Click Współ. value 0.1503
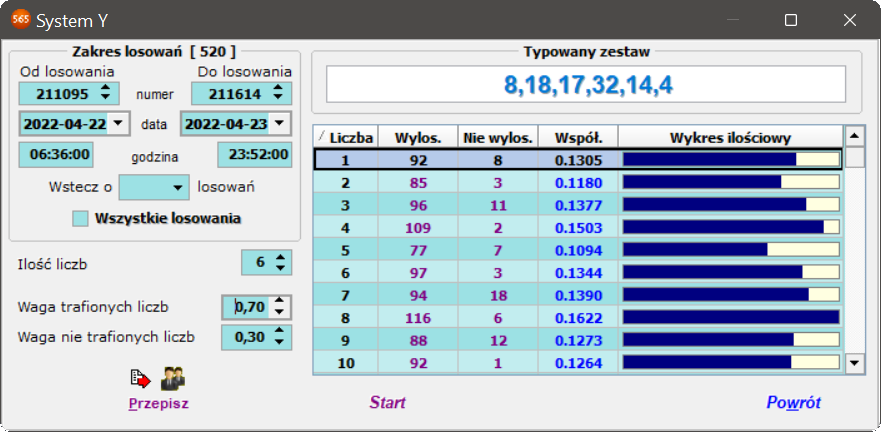The height and width of the screenshot is (432, 881). coord(578,228)
